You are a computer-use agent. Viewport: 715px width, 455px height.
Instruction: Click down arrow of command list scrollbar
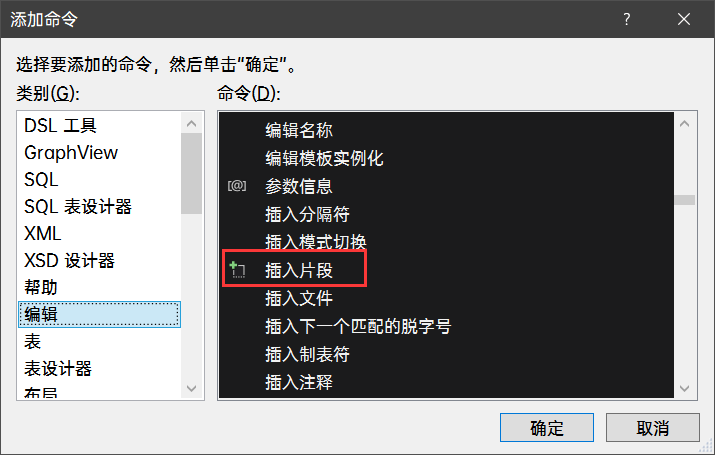click(684, 388)
